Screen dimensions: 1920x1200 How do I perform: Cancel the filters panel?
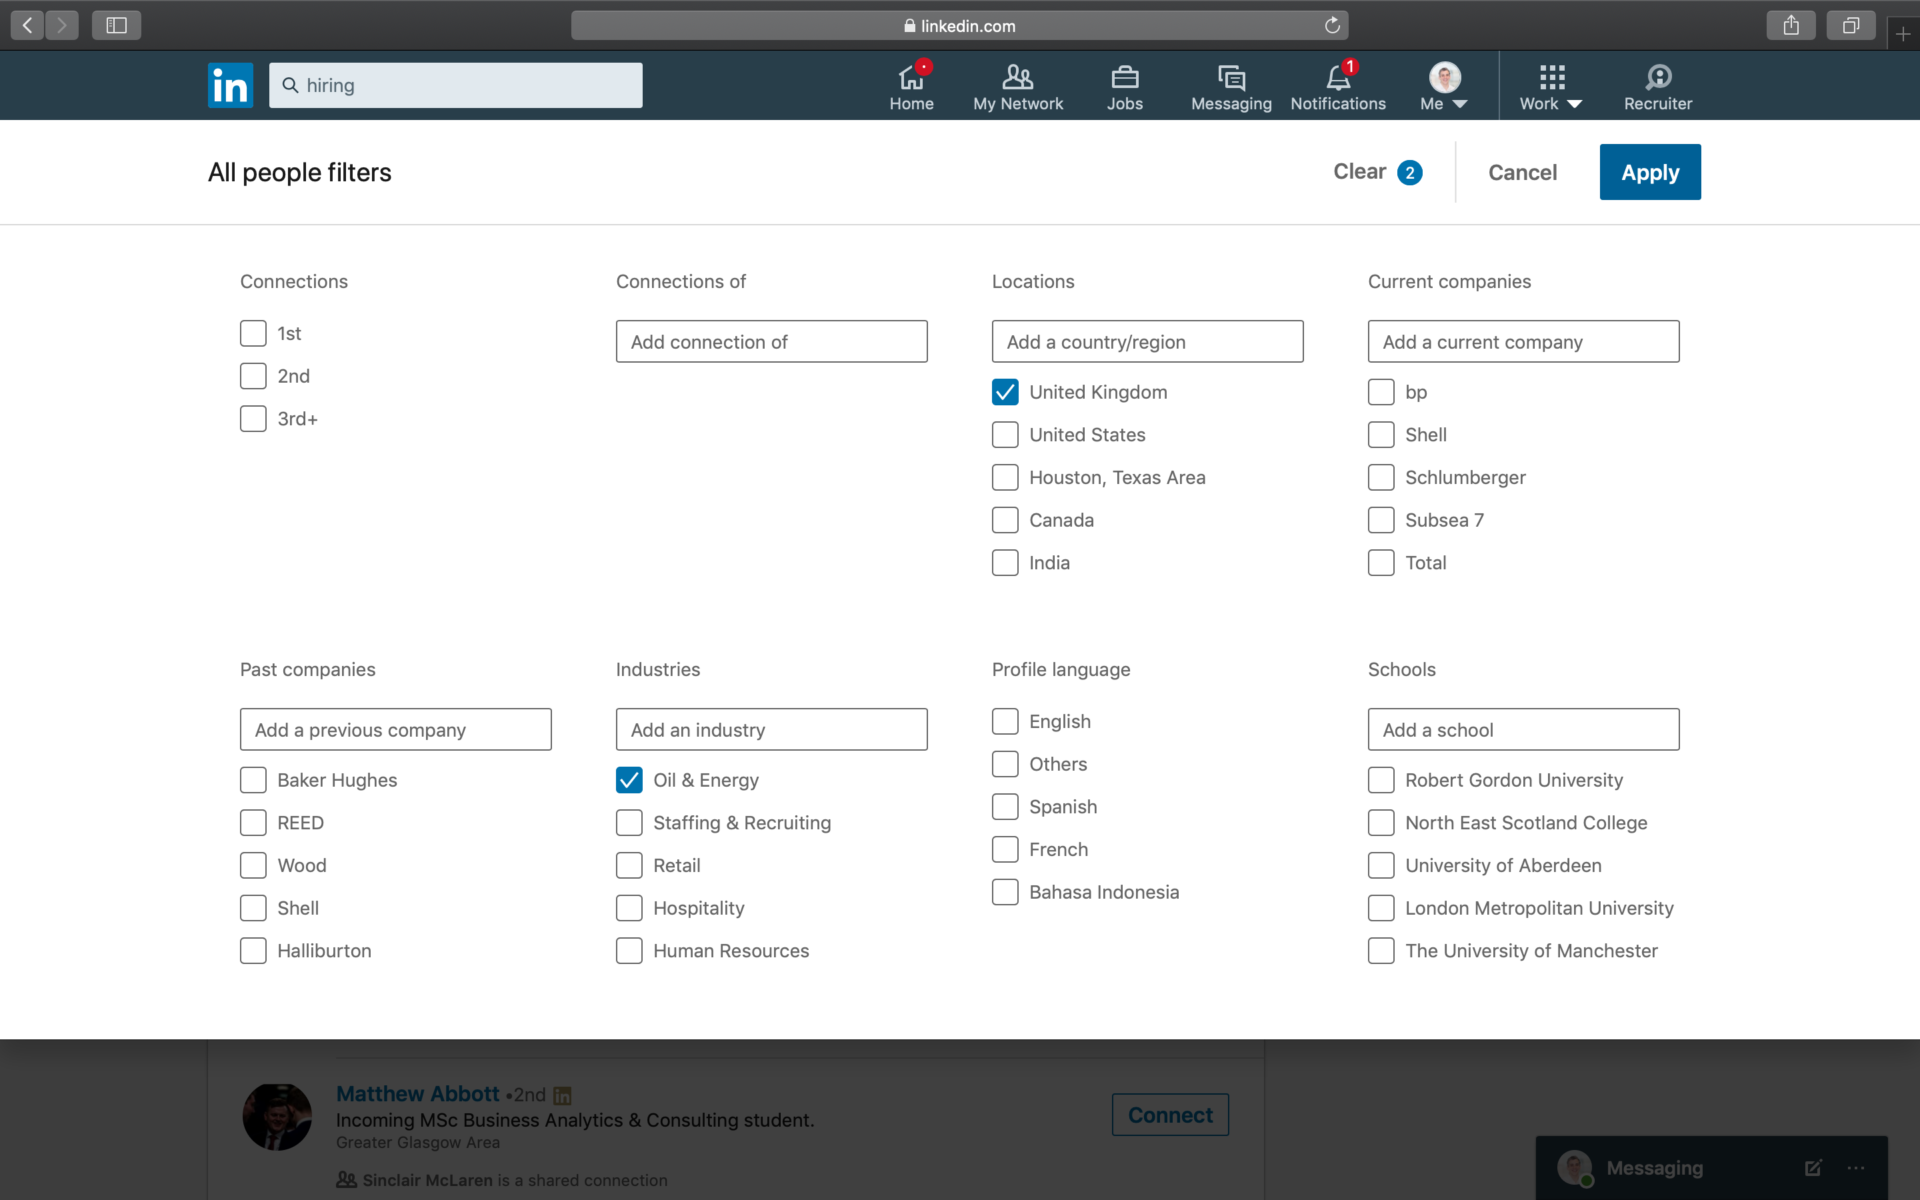click(x=1522, y=172)
